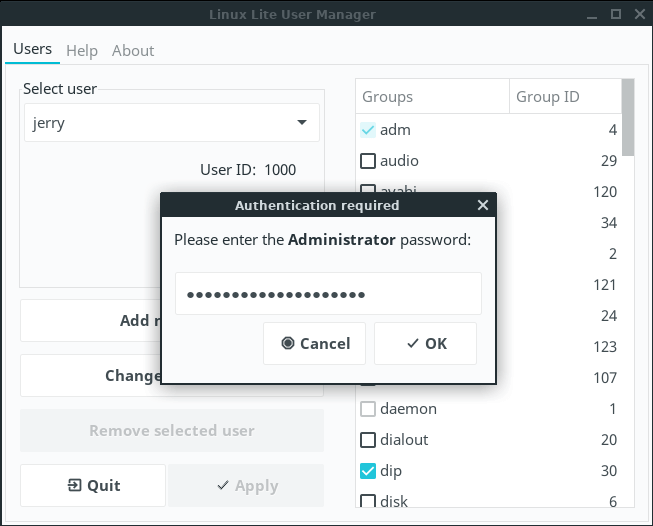653x526 pixels.
Task: Click the Administrator password field
Action: [x=328, y=294]
